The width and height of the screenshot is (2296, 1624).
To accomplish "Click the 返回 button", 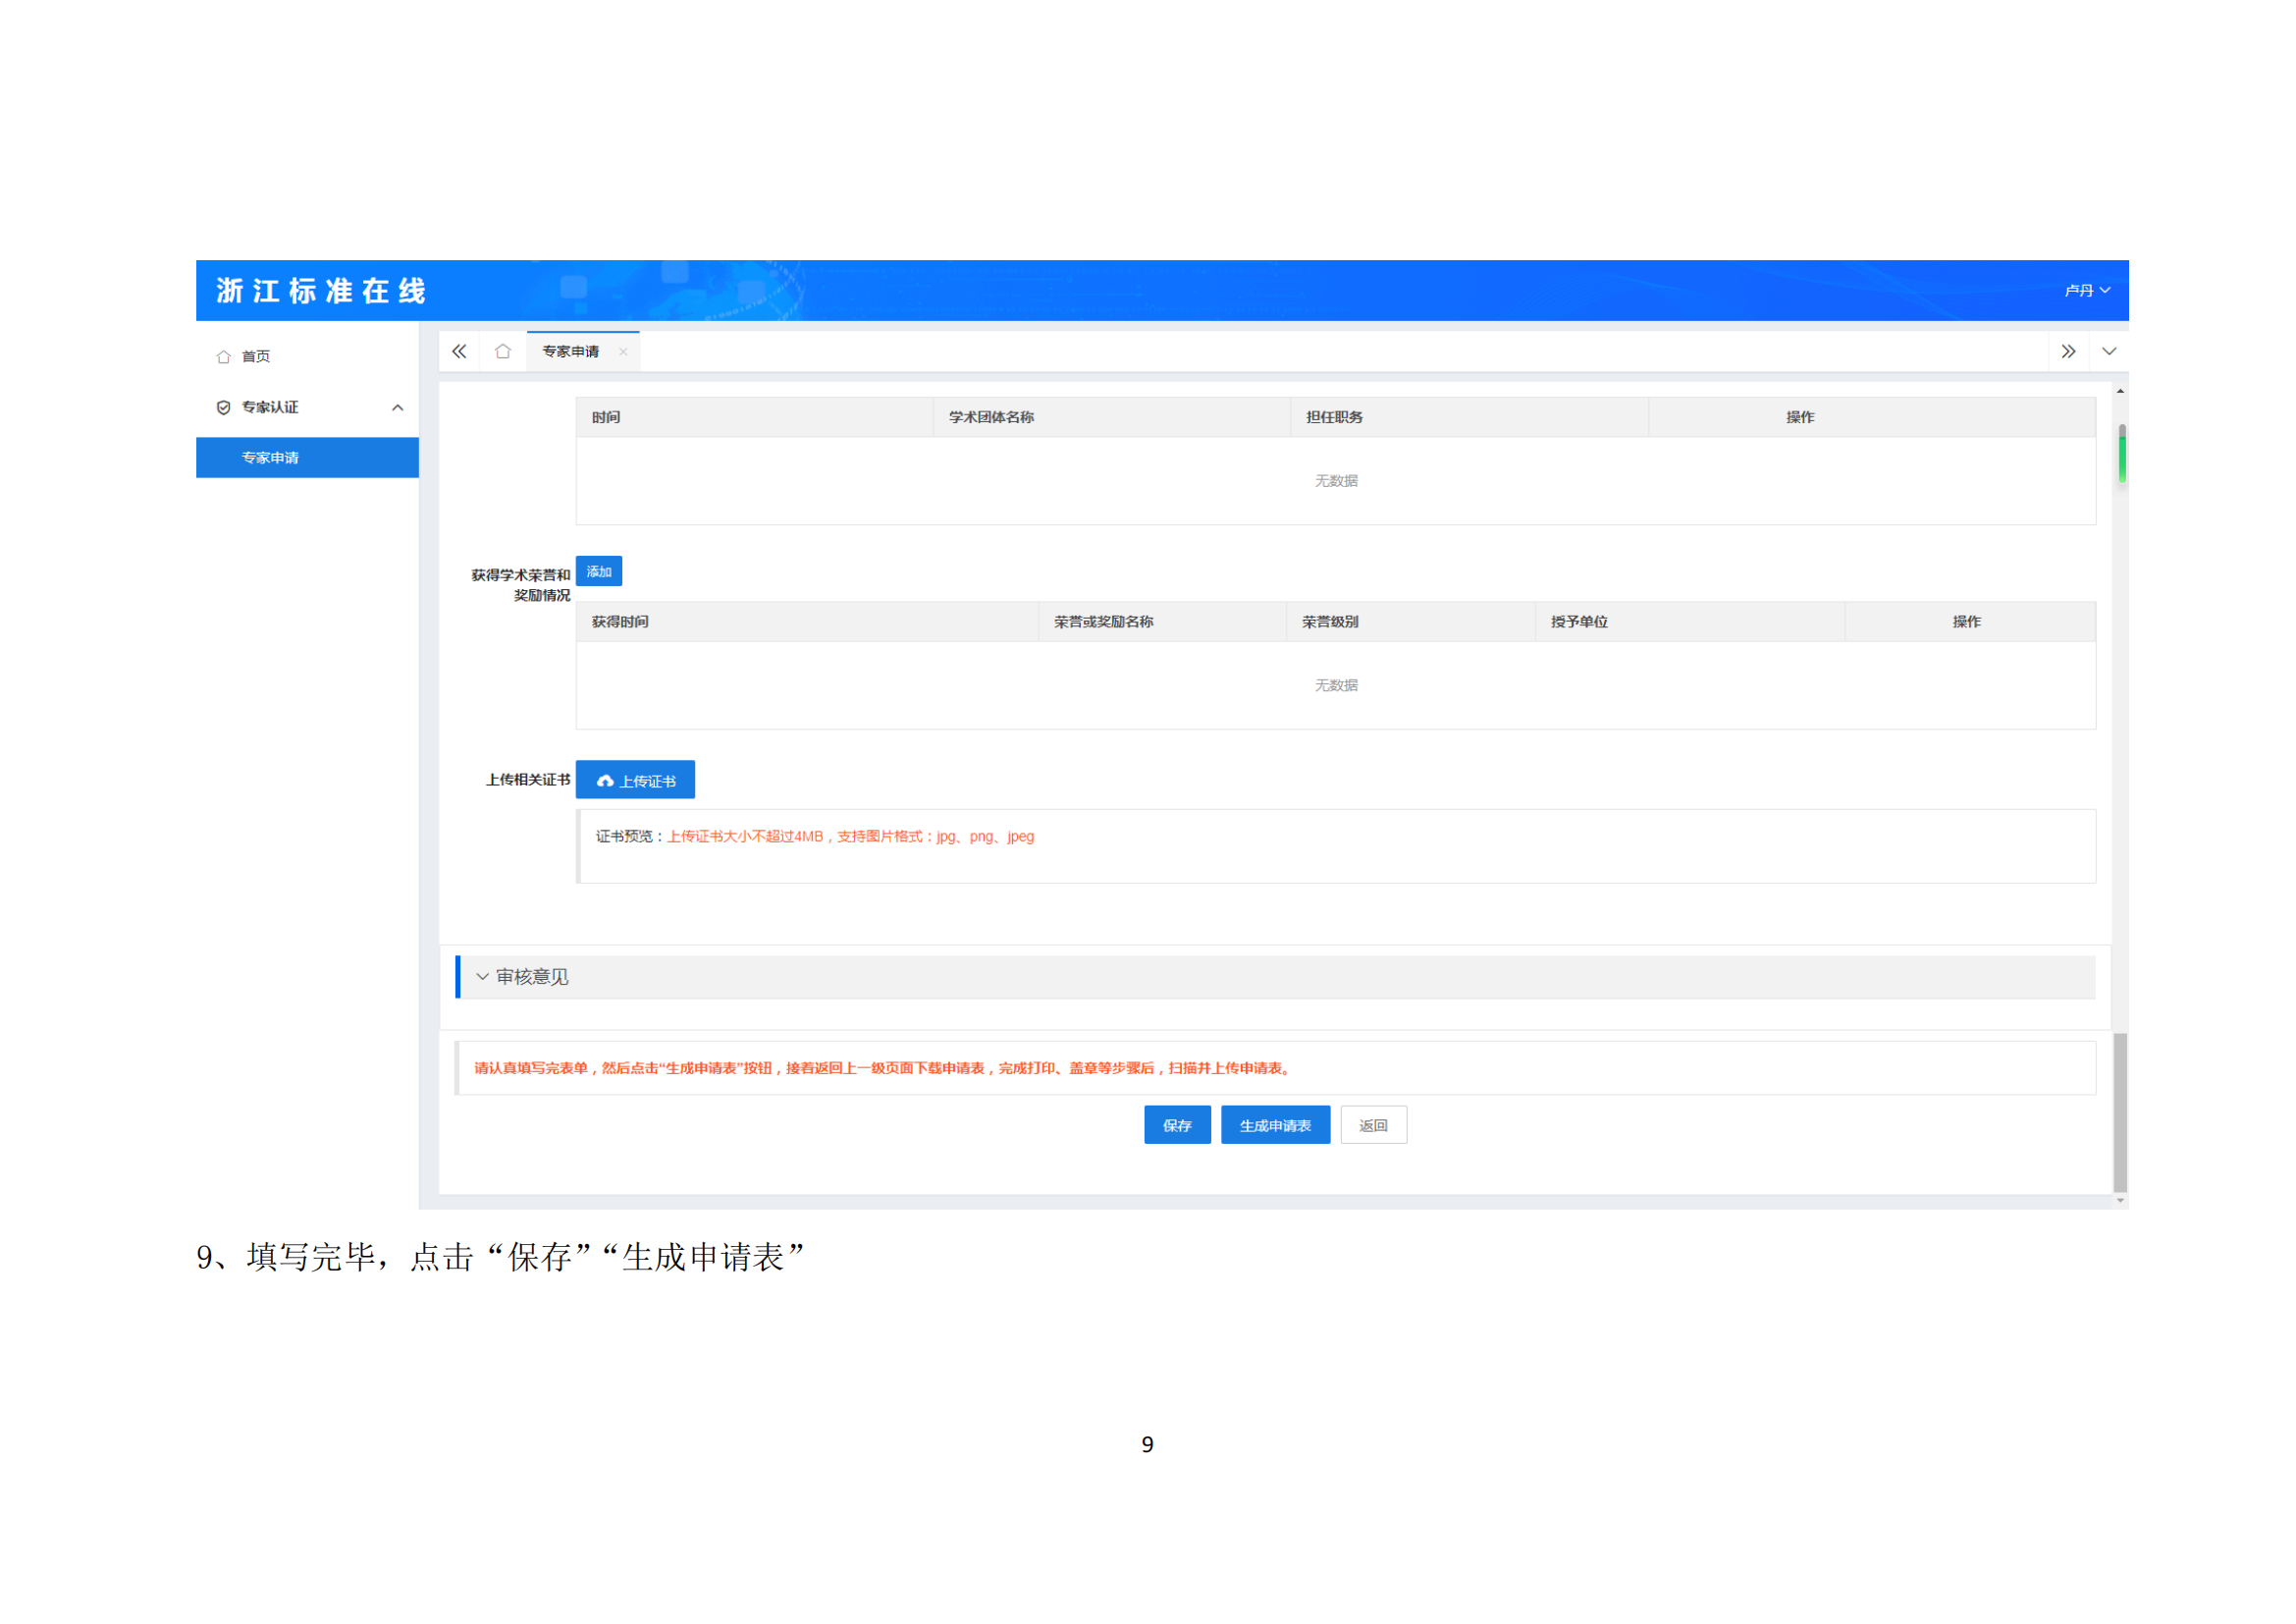I will click(x=1373, y=1125).
